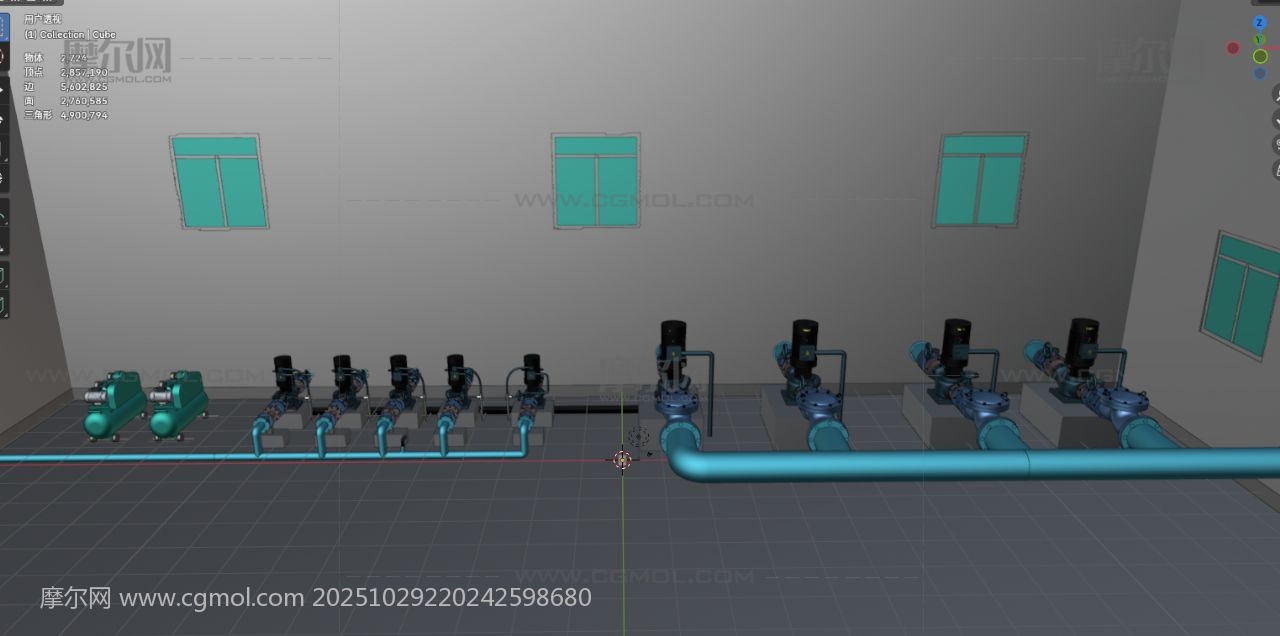Image resolution: width=1280 pixels, height=636 pixels.
Task: Click the red negative X gizmo circle
Action: [x=1233, y=48]
